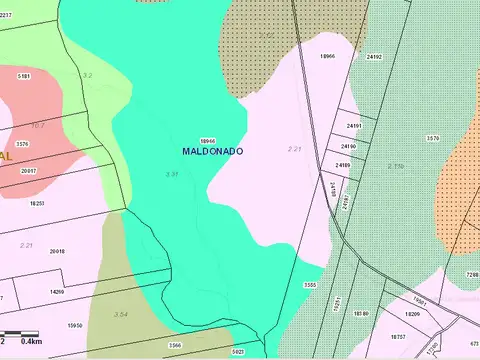This screenshot has height=360, width=480.
Task: Click parcel label 3555
Action: (x=310, y=285)
